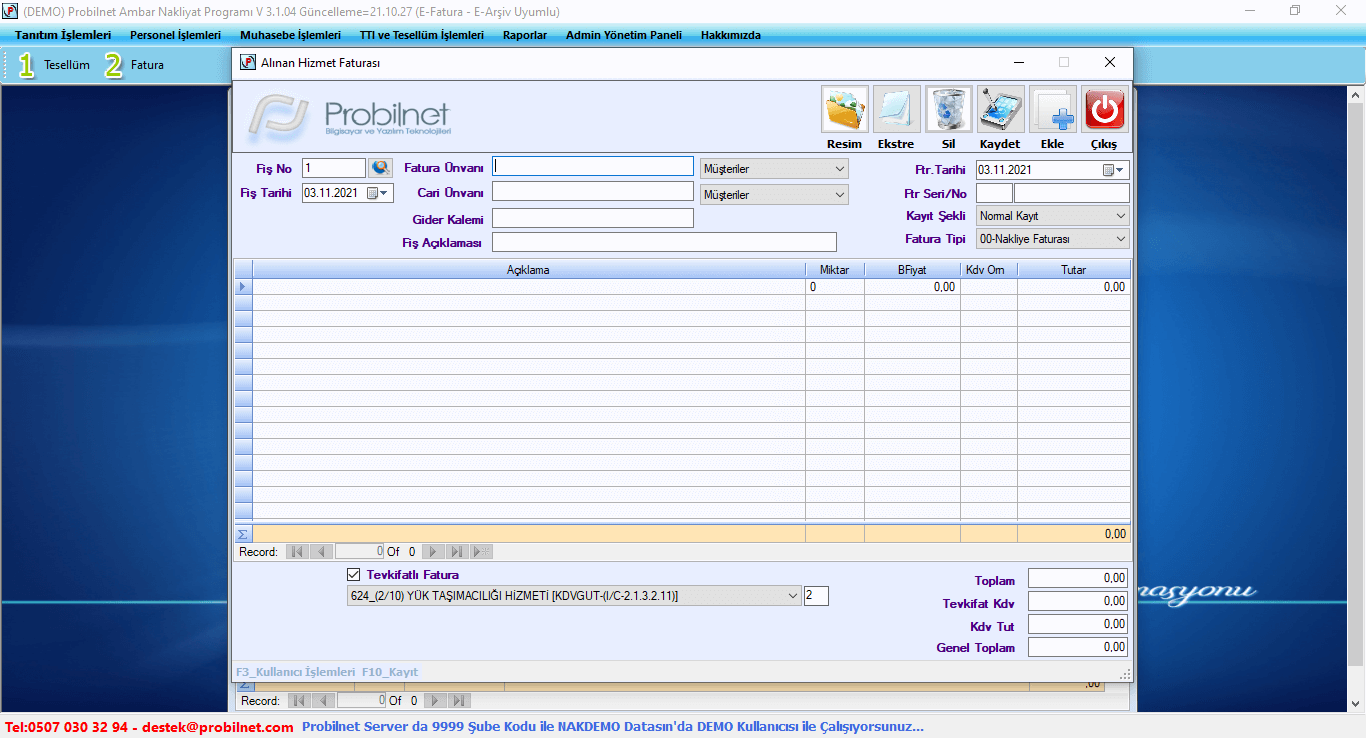
Task: Click the Resim picture folder icon
Action: (844, 110)
